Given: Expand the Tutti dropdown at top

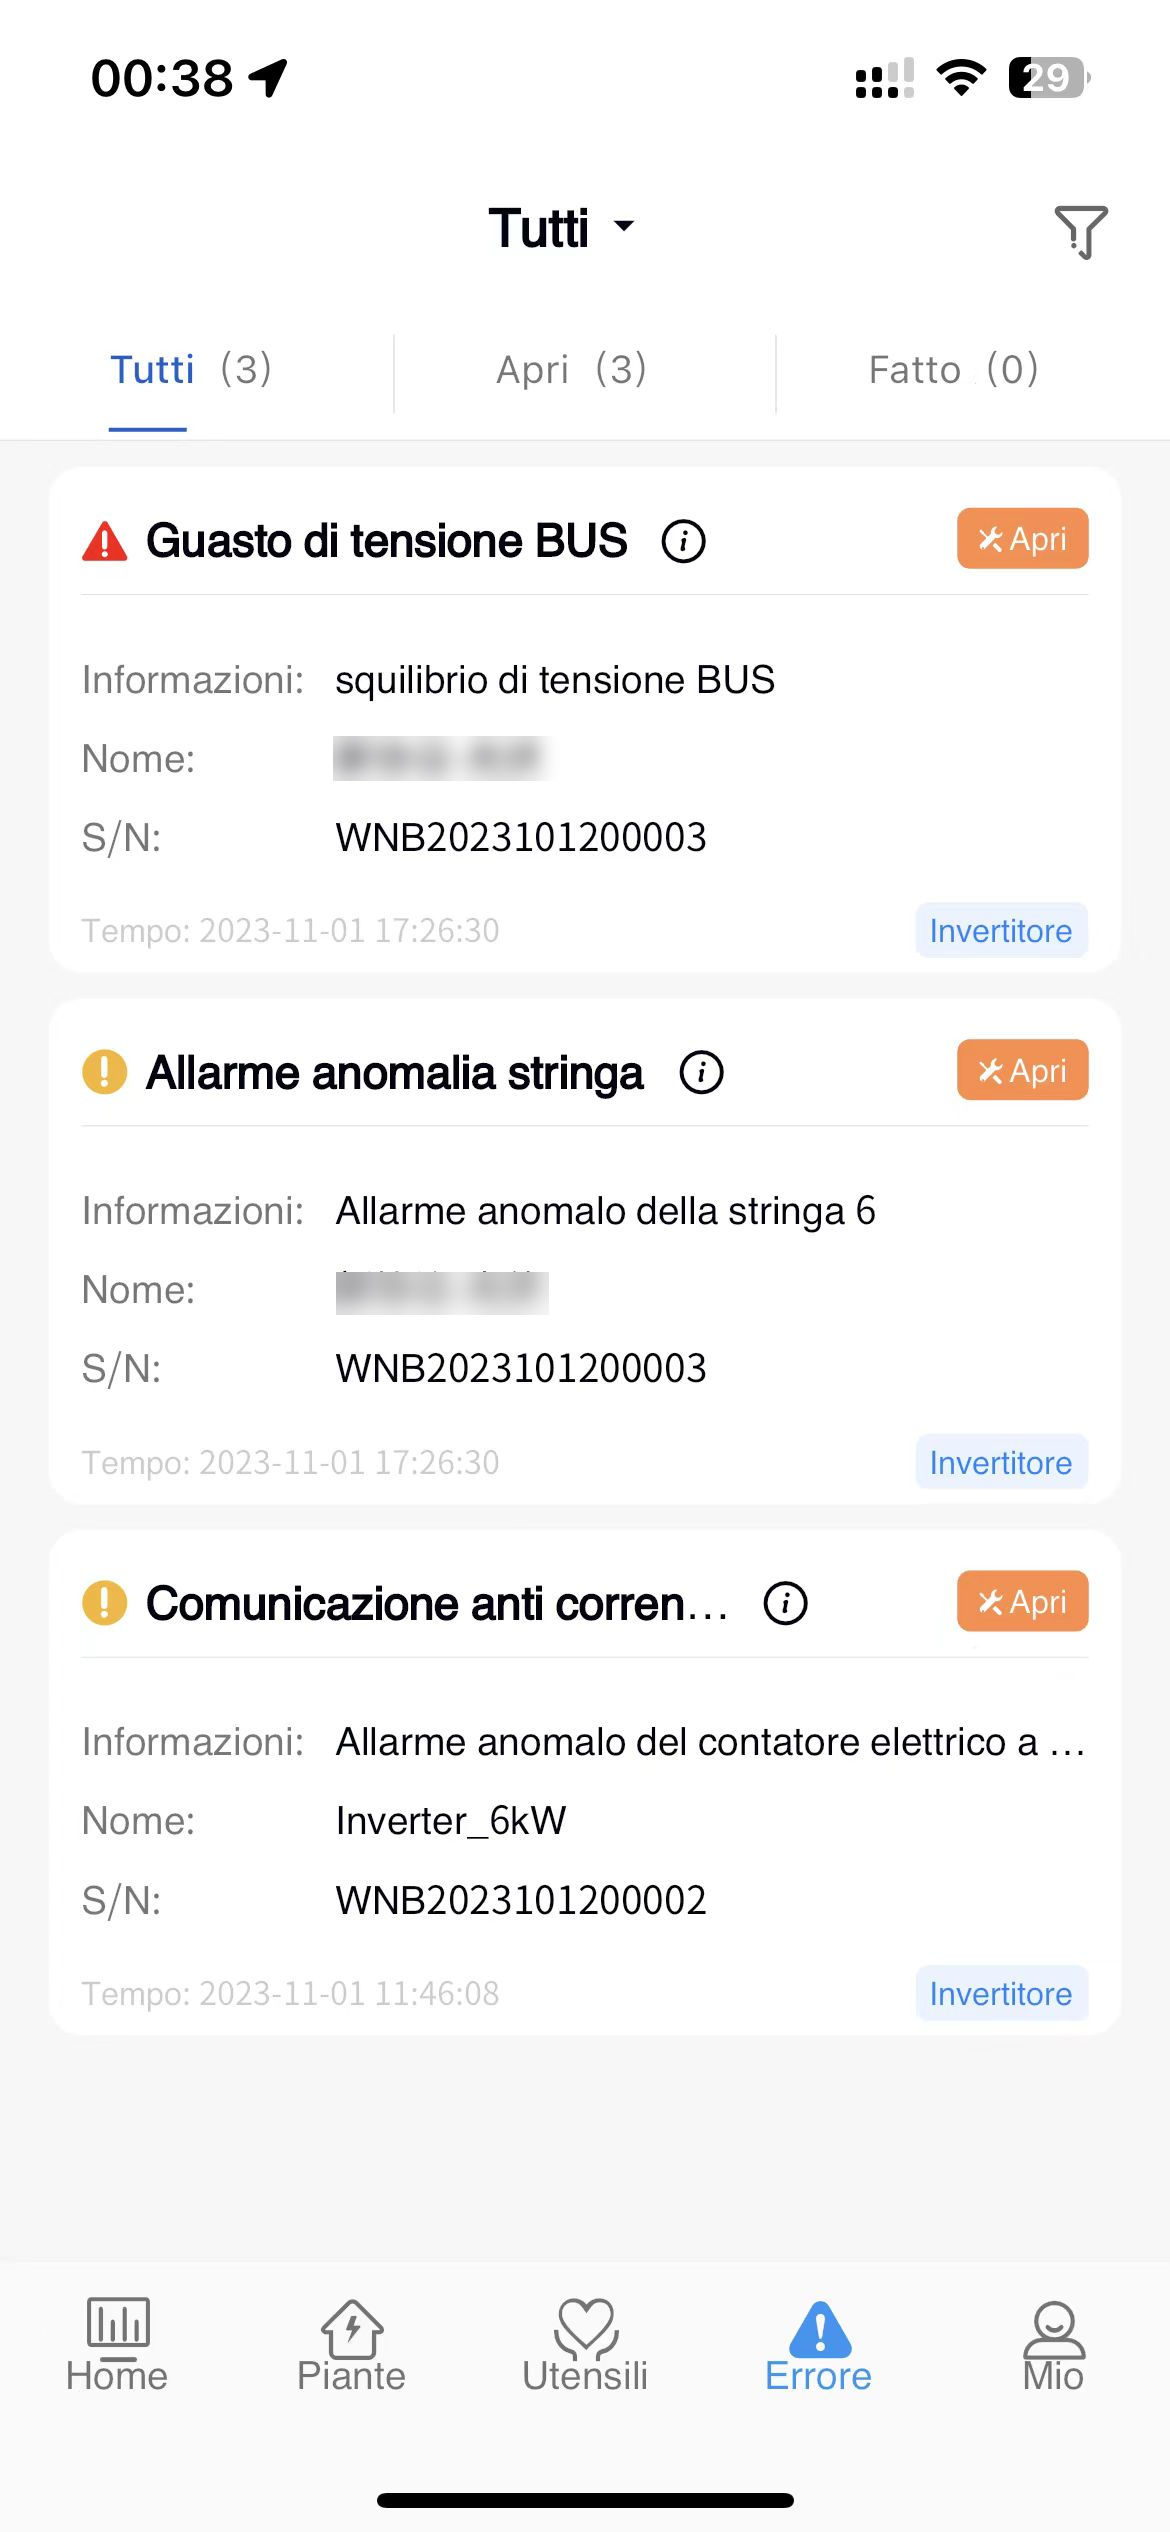Looking at the screenshot, I should pyautogui.click(x=562, y=228).
